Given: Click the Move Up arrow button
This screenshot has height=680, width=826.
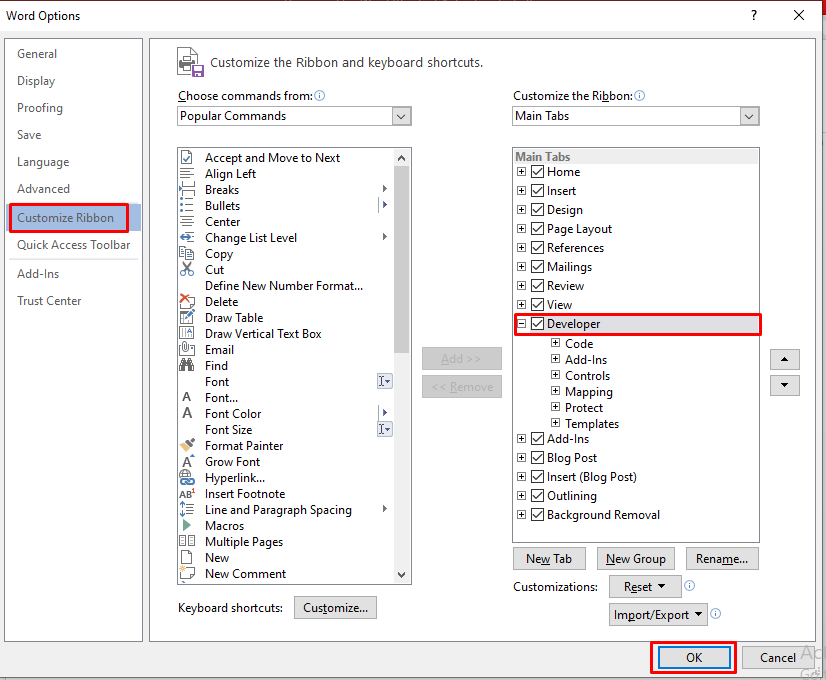Looking at the screenshot, I should 784,359.
